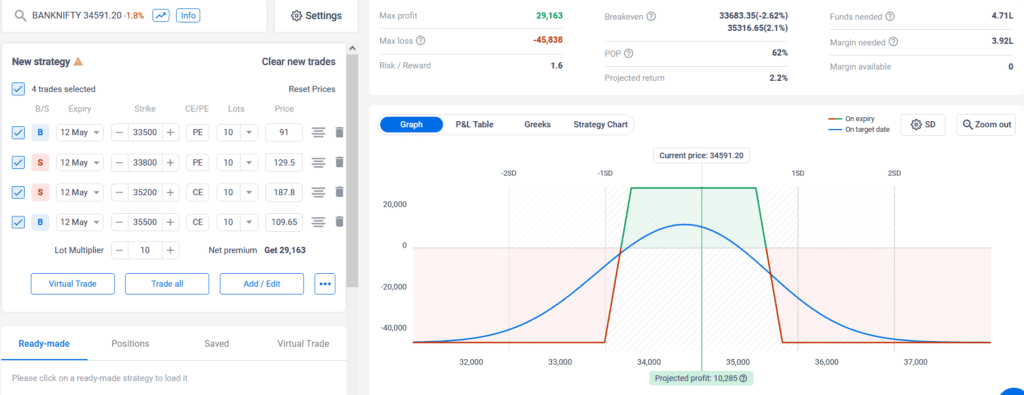Open the Virtual Trade tab below strategy panel

pyautogui.click(x=303, y=343)
